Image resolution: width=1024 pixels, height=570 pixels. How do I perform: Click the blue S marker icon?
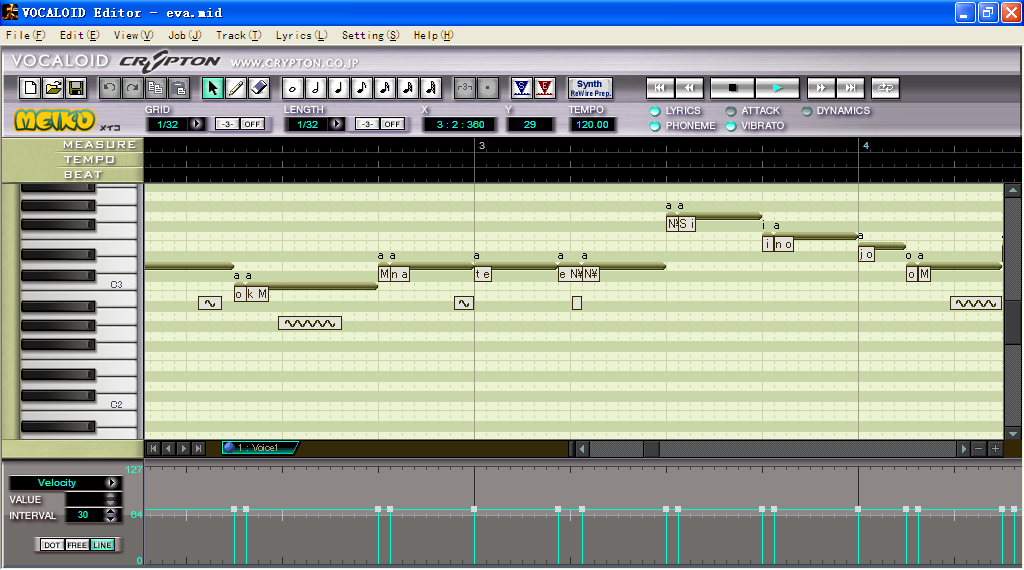[521, 87]
